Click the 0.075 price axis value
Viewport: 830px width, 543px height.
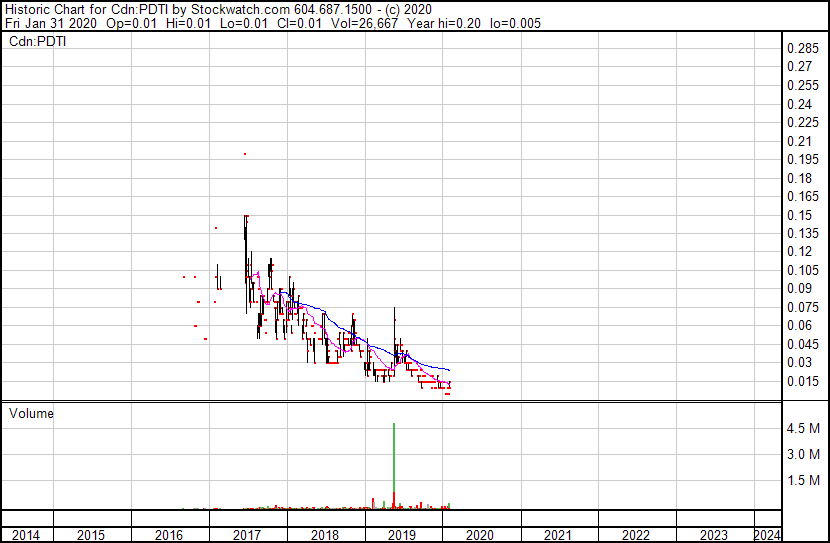(803, 307)
